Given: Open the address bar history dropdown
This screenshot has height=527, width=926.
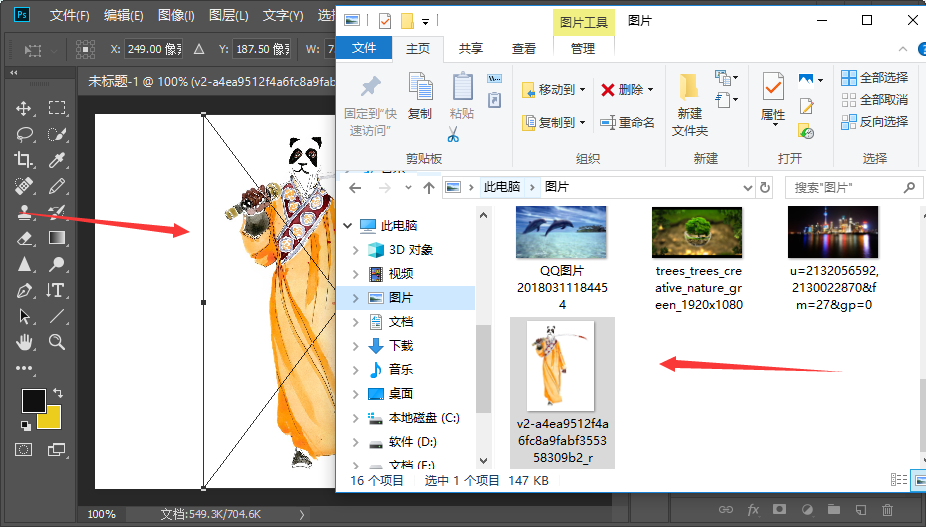Looking at the screenshot, I should [x=748, y=187].
